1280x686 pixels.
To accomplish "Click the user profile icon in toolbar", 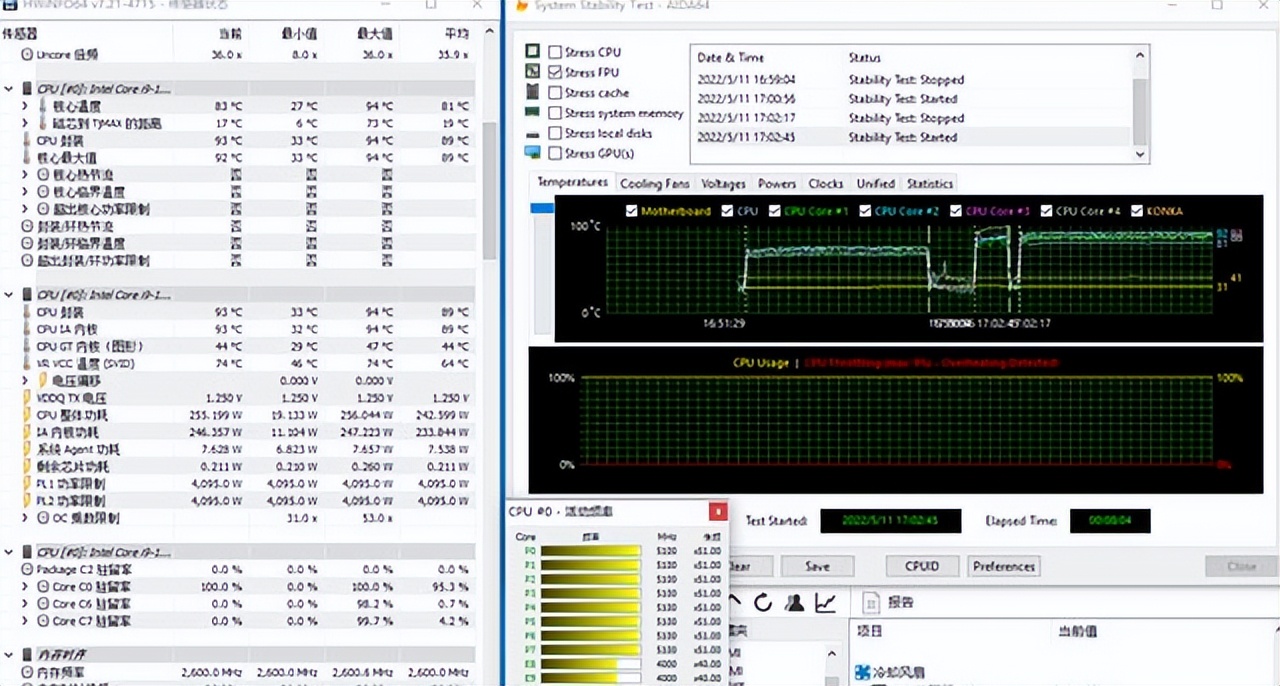I will point(794,603).
